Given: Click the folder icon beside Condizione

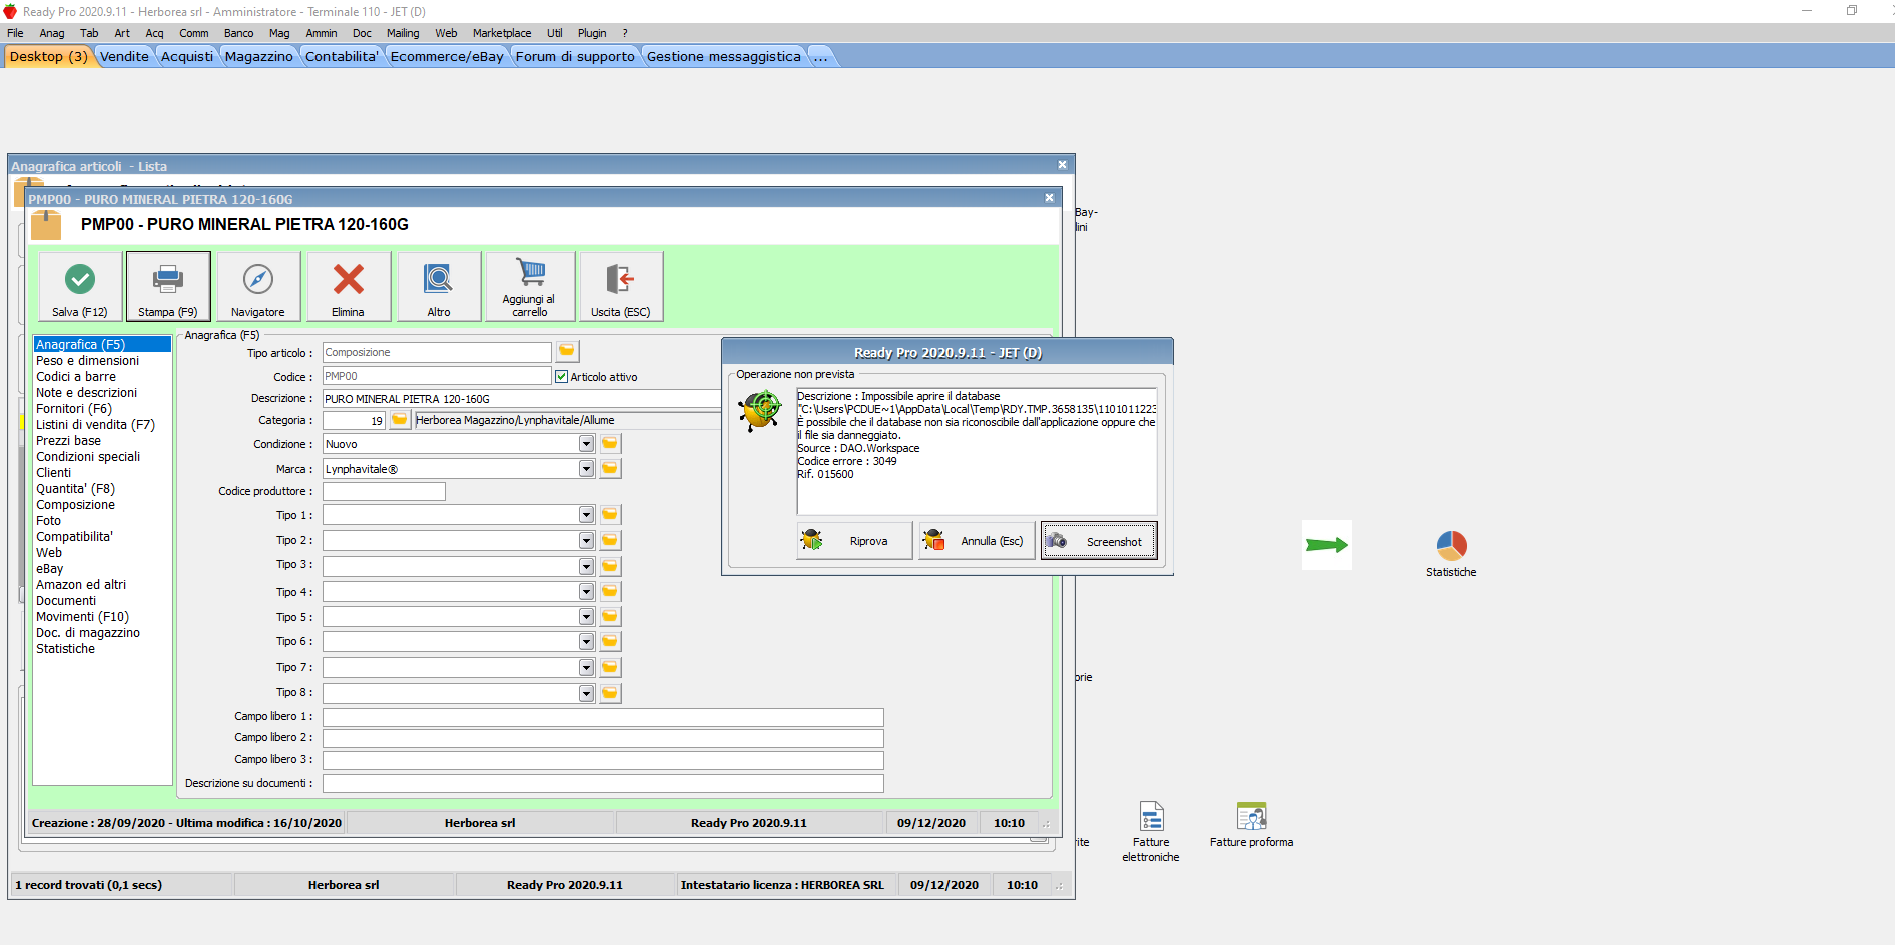Looking at the screenshot, I should [x=610, y=443].
